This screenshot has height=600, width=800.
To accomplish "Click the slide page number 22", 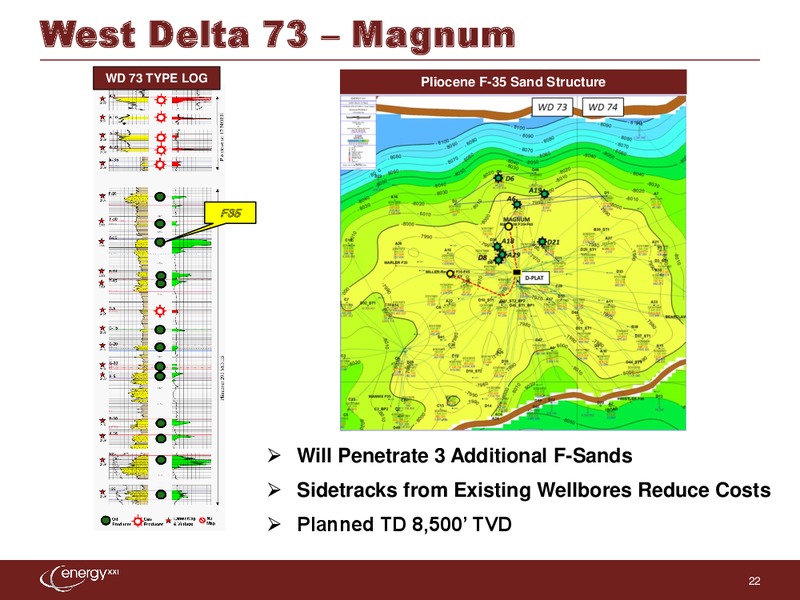I will click(x=754, y=581).
